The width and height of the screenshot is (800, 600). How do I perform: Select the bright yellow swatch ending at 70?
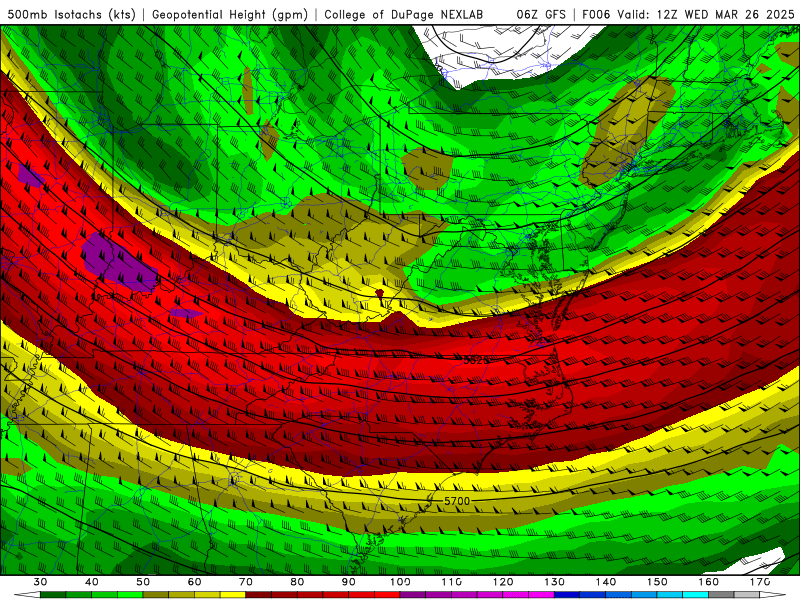click(233, 595)
